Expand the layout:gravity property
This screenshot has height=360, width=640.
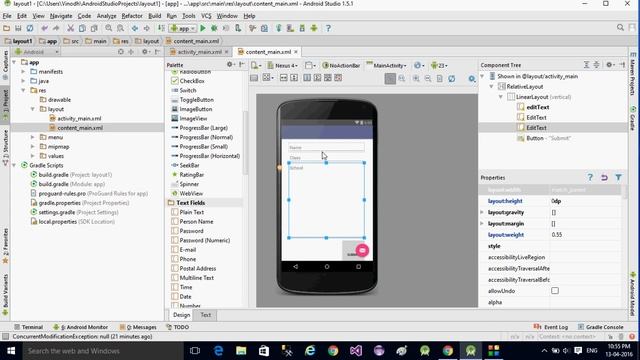(x=482, y=212)
